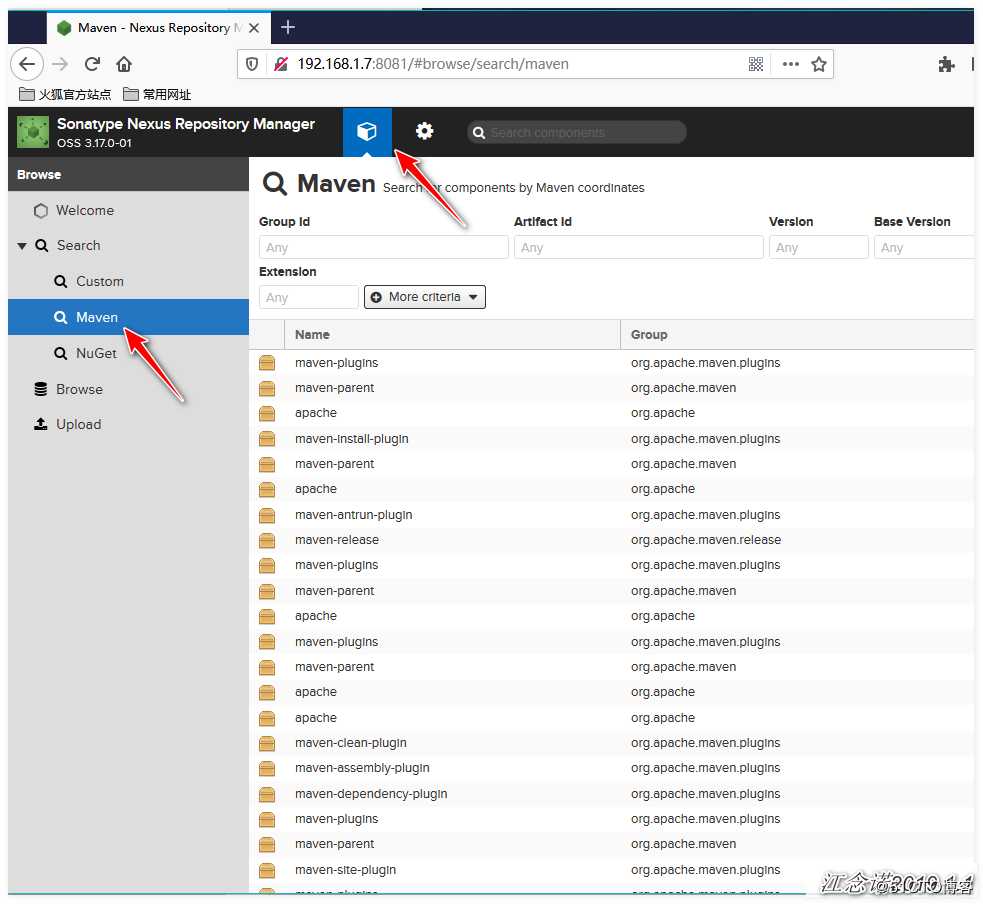
Task: Open the 火狐官方站点 bookmarks folder
Action: pos(65,95)
